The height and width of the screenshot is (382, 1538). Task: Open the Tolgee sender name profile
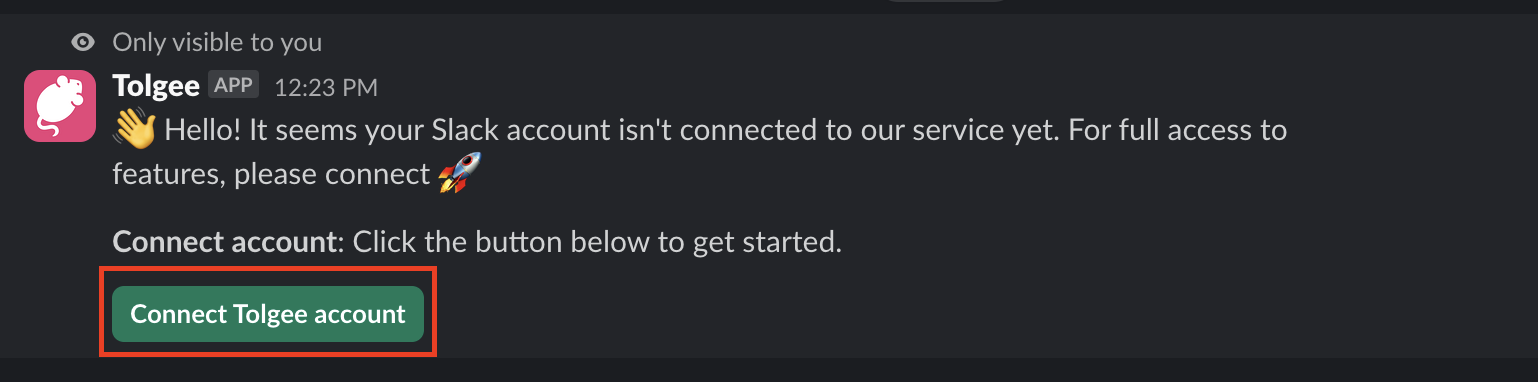(156, 86)
